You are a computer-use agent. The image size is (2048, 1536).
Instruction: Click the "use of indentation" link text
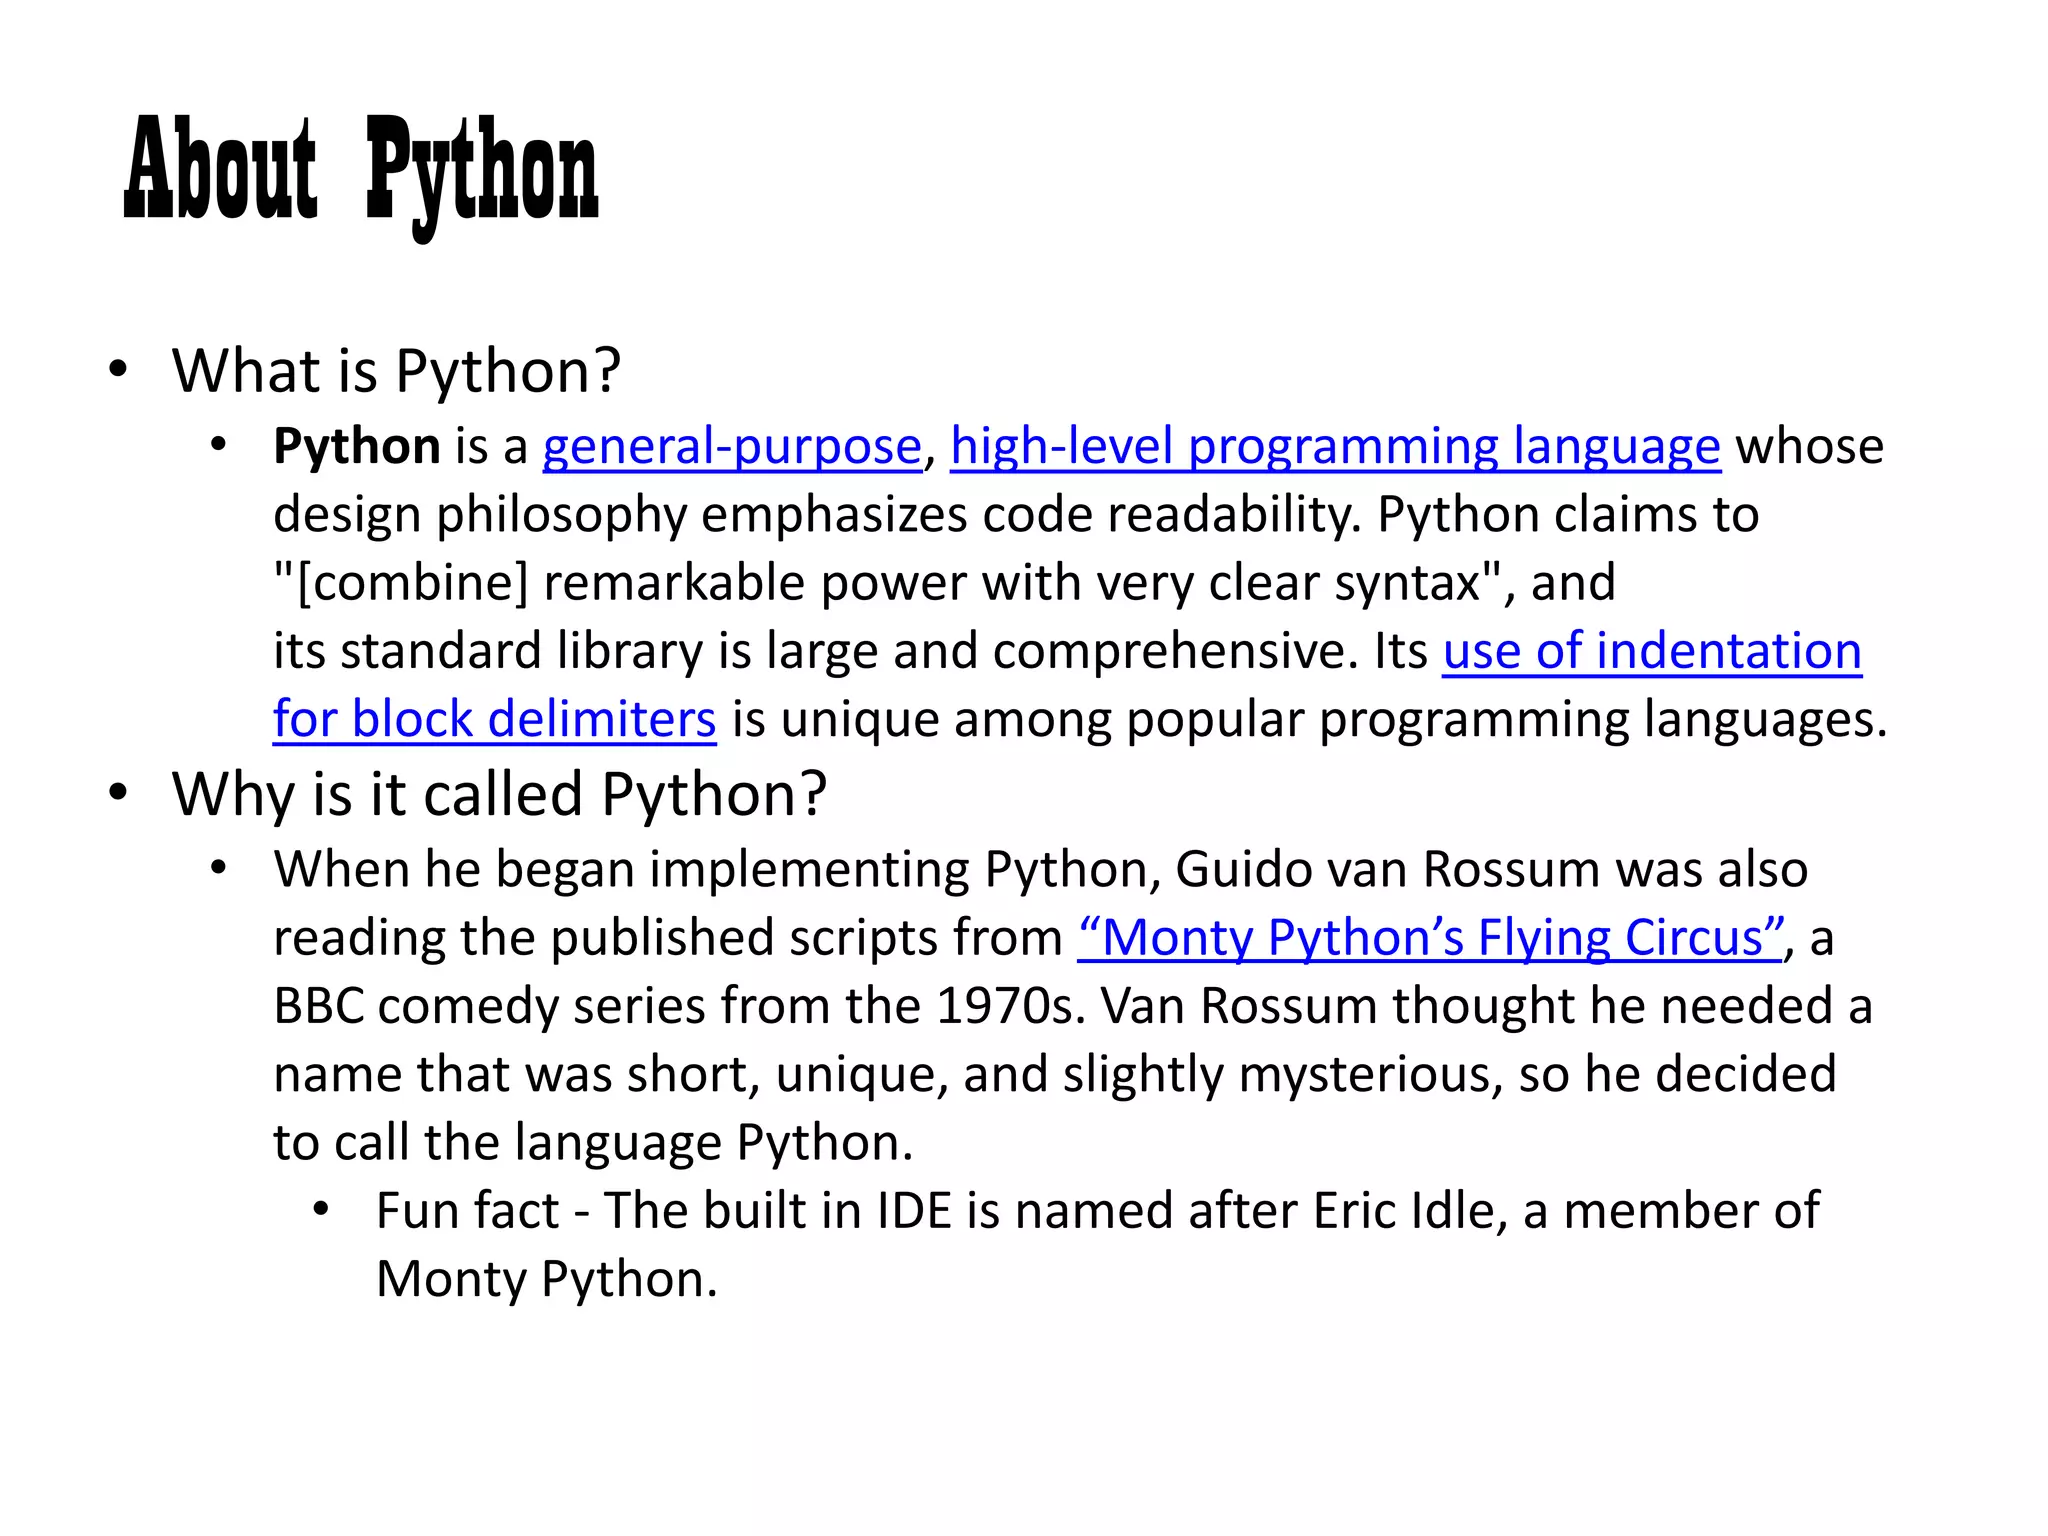coord(1651,651)
